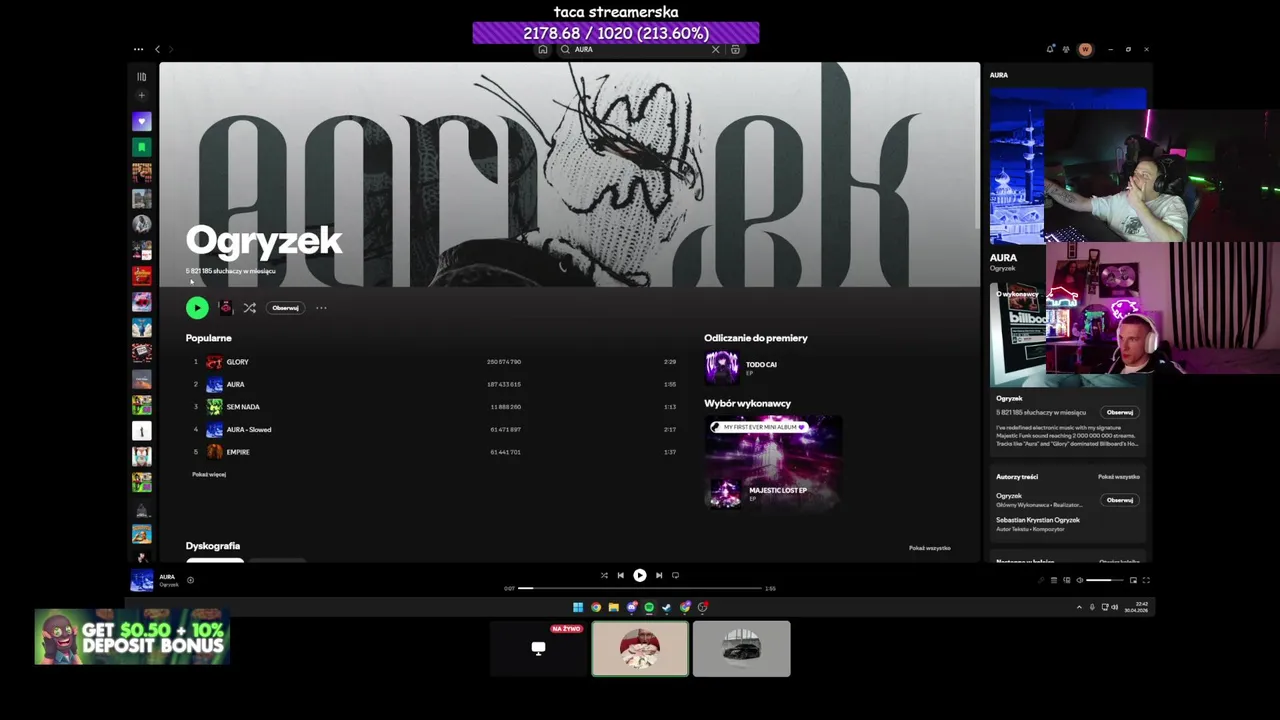Open AURA title in now playing panel
Image resolution: width=1280 pixels, height=720 pixels.
coord(1003,258)
